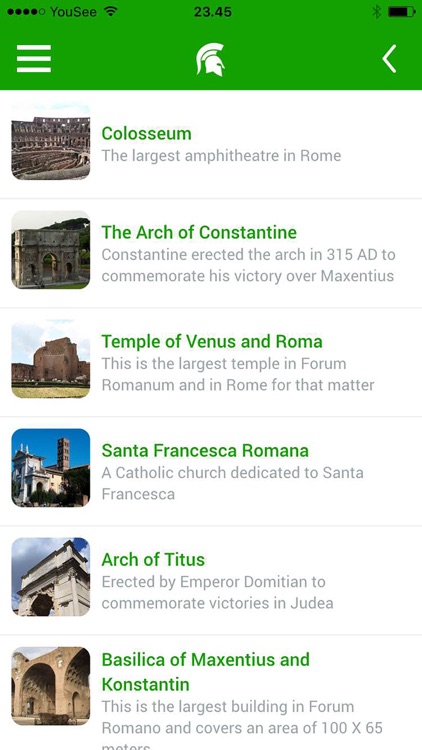The image size is (422, 750).
Task: Tap the 'largest amphitheatre in Rome' description
Action: coord(222,156)
